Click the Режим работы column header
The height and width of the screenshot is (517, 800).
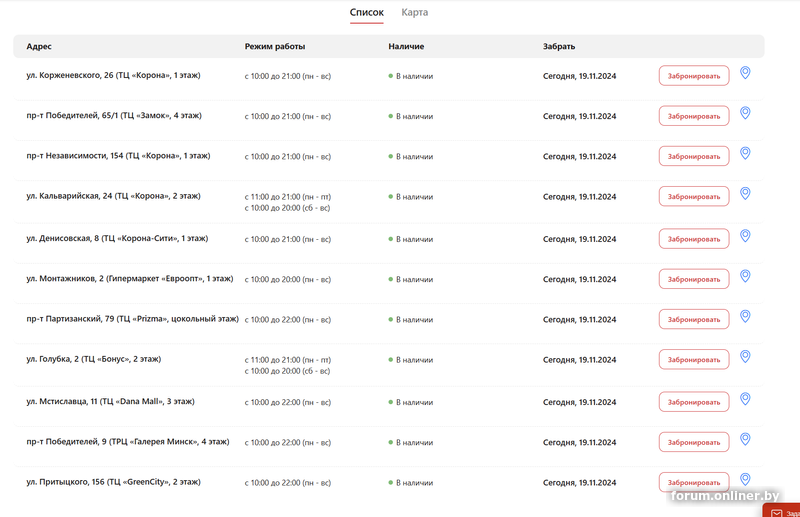[x=274, y=46]
